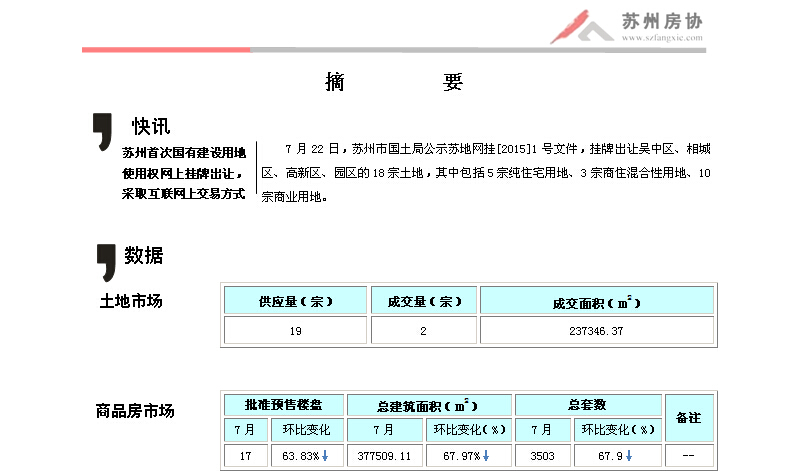Image resolution: width=790 pixels, height=473 pixels.
Task: Click the paragraph line 宗商业用地
Action: click(x=294, y=197)
